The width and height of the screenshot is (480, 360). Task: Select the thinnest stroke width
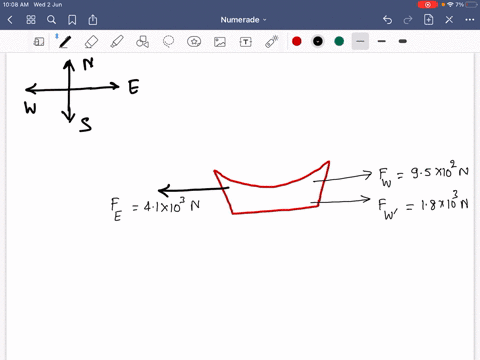pos(360,41)
